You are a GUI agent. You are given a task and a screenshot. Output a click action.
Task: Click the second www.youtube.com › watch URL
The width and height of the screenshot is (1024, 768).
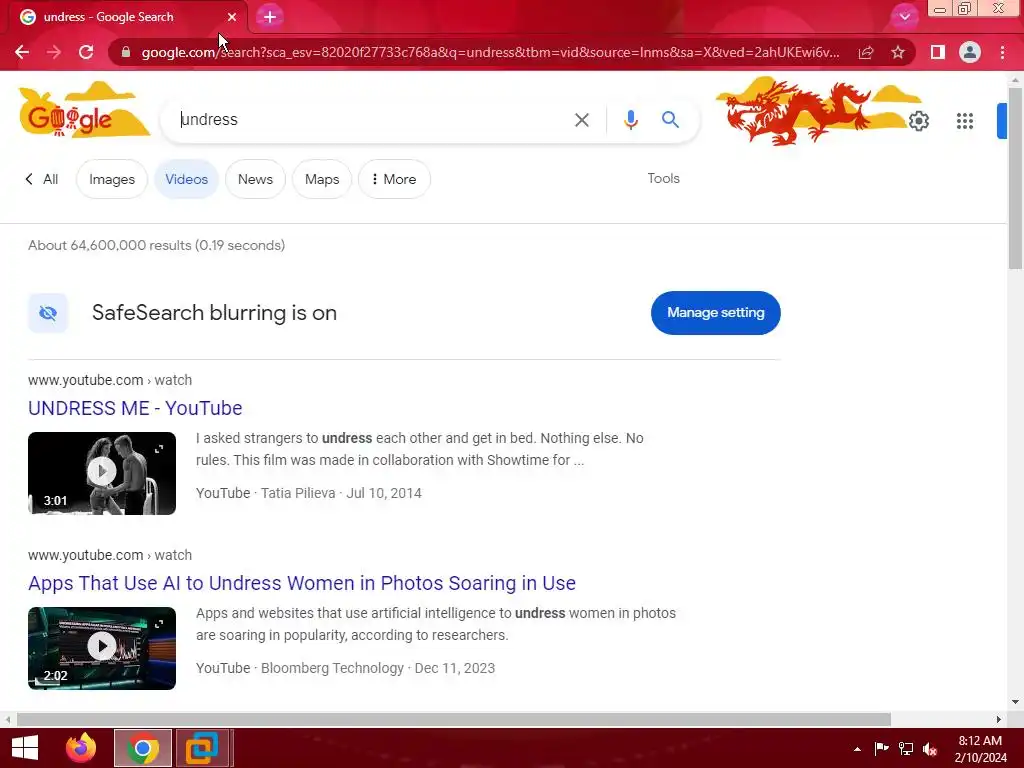tap(110, 555)
